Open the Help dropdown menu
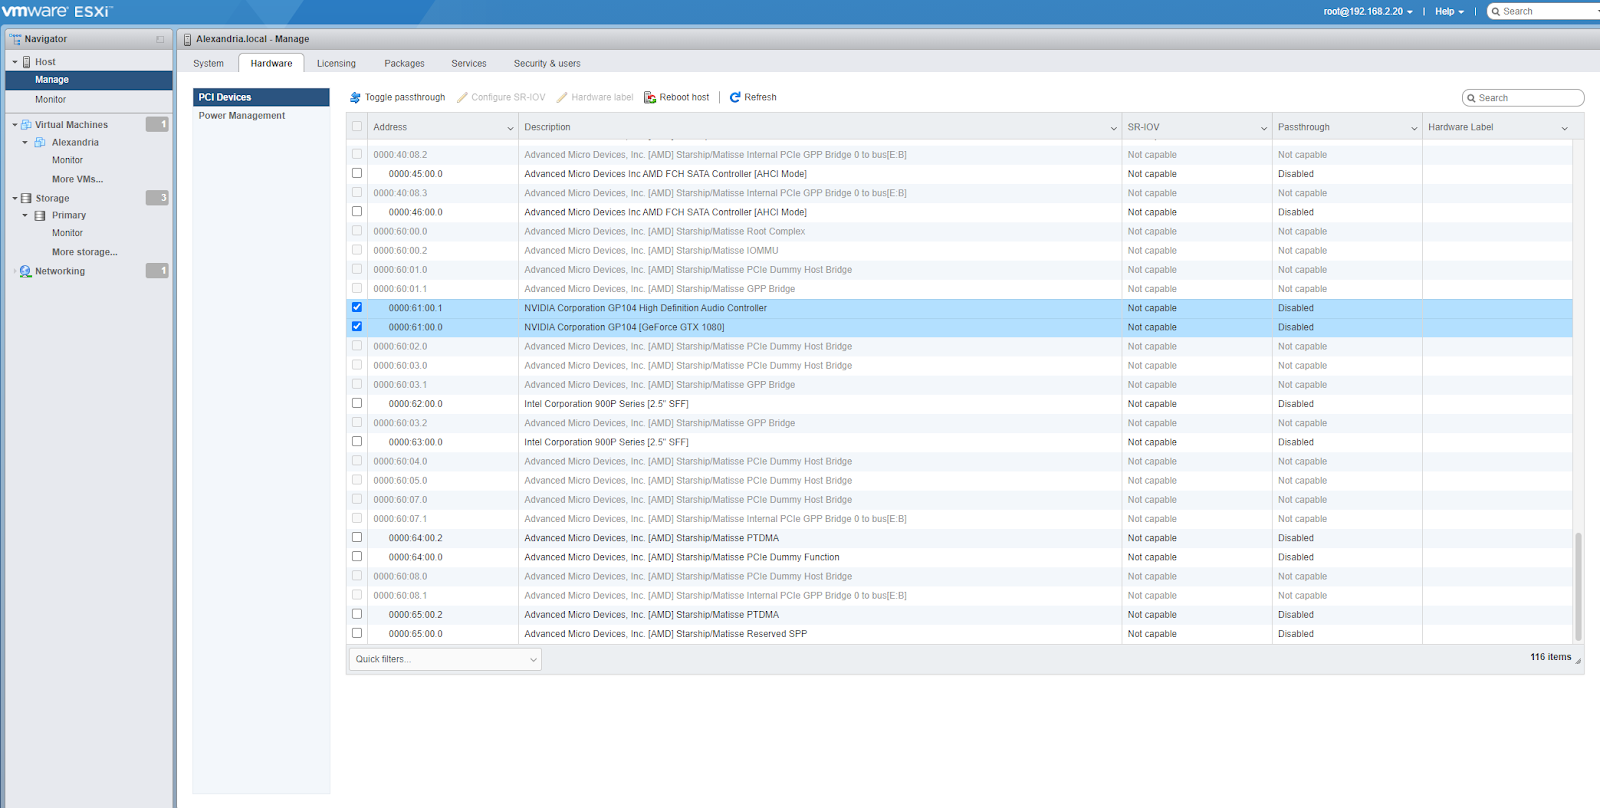The height and width of the screenshot is (808, 1600). tap(1449, 12)
